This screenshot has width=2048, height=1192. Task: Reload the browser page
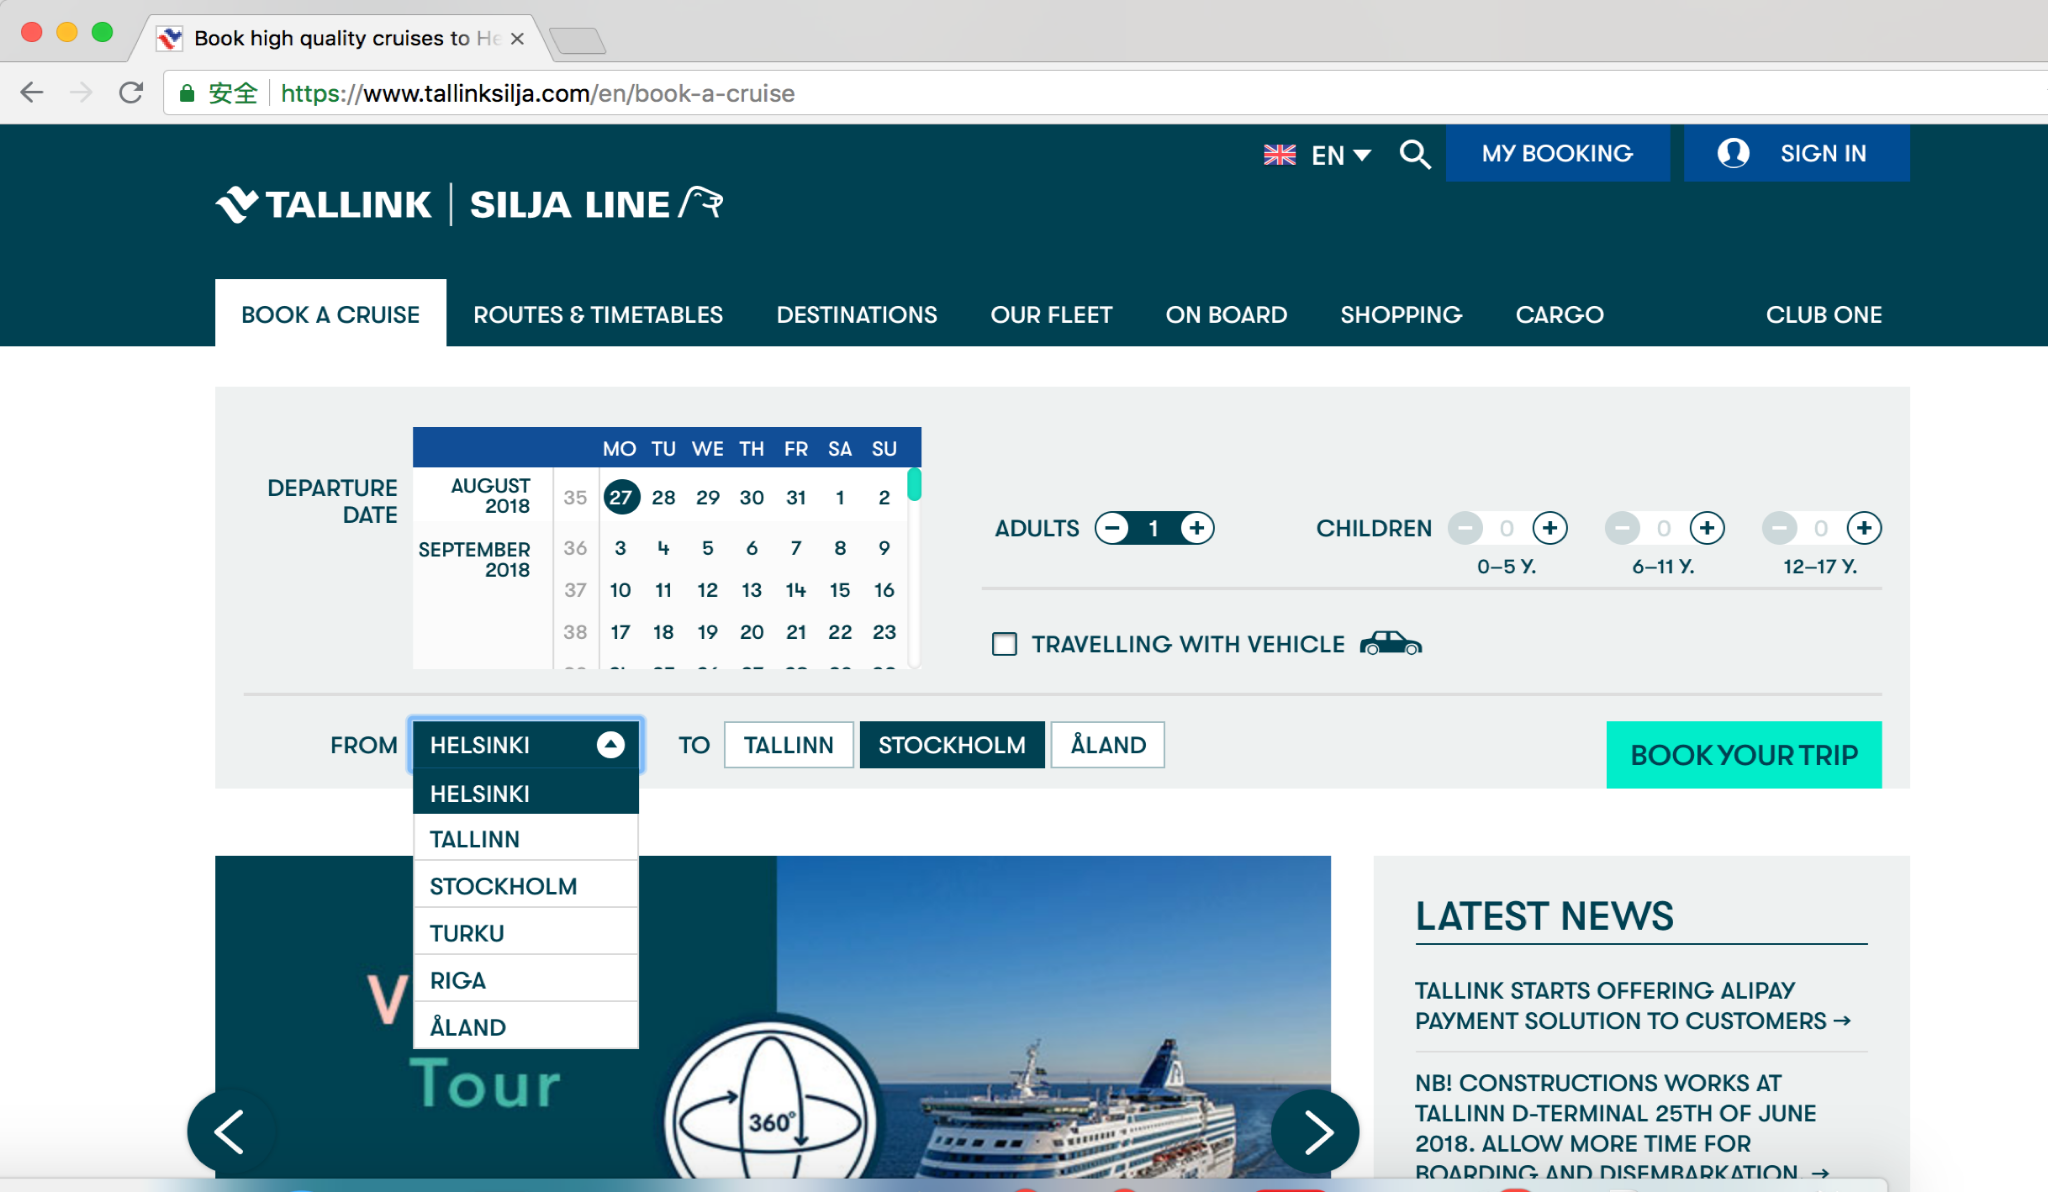[x=131, y=93]
